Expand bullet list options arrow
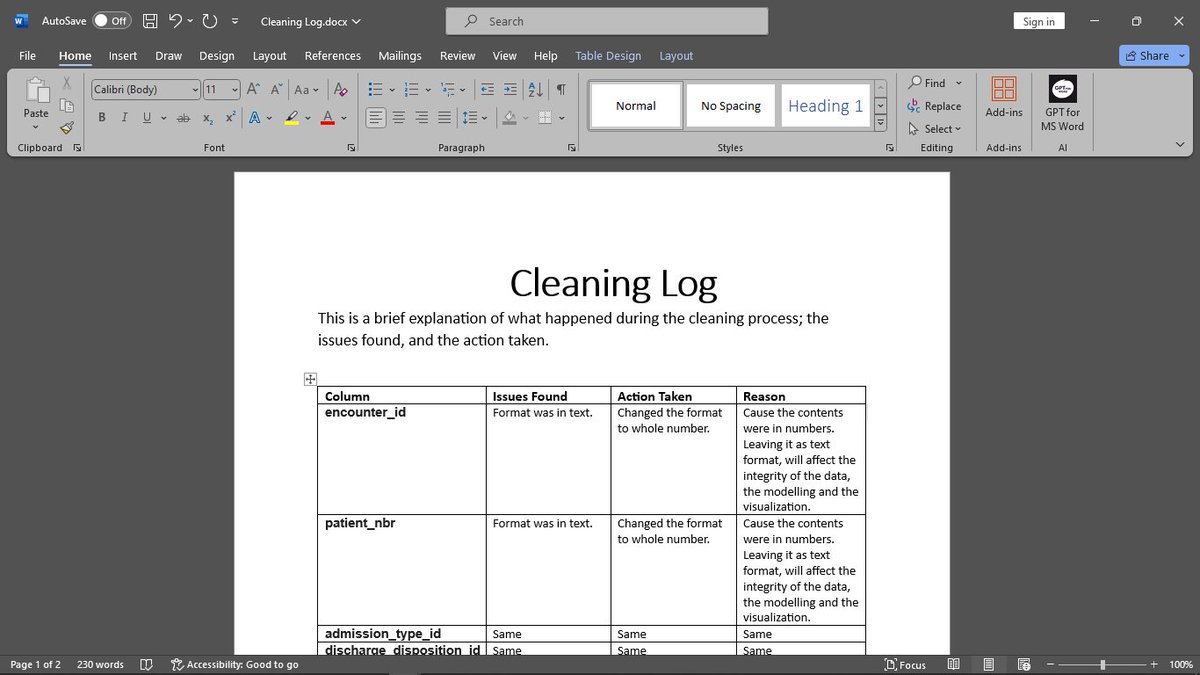 click(391, 89)
